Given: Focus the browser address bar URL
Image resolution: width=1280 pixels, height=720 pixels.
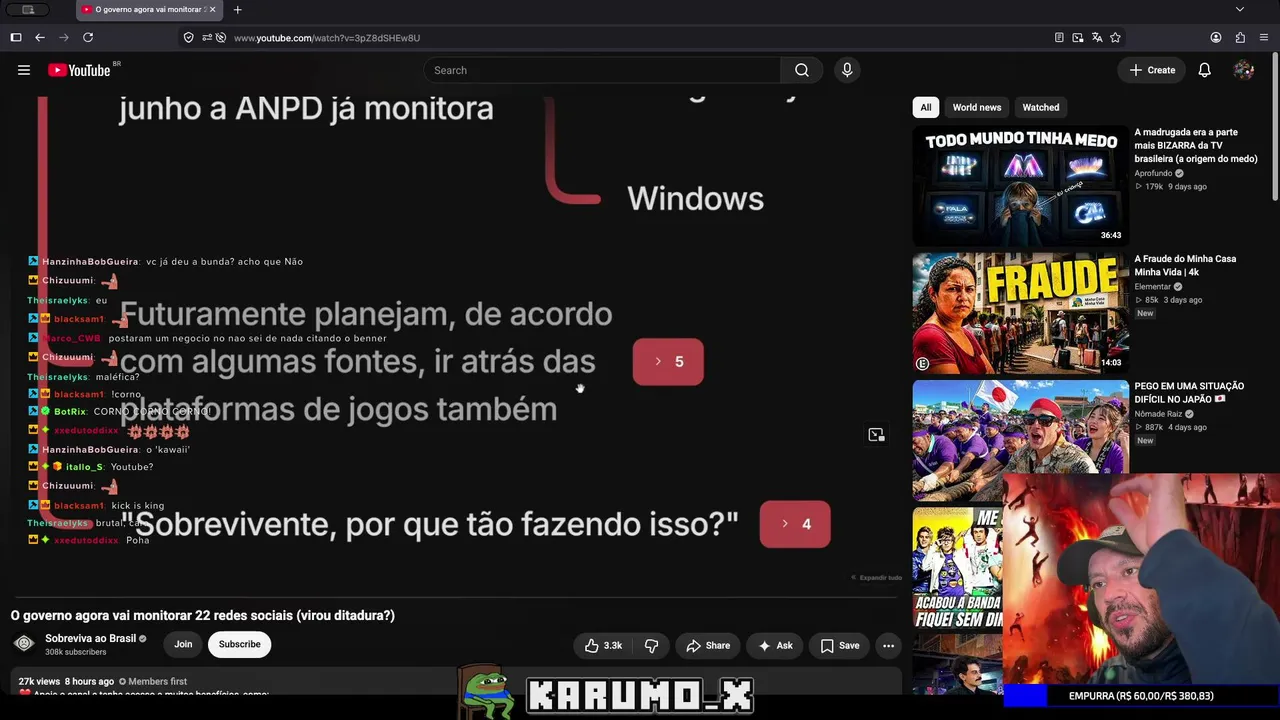Looking at the screenshot, I should tap(327, 38).
